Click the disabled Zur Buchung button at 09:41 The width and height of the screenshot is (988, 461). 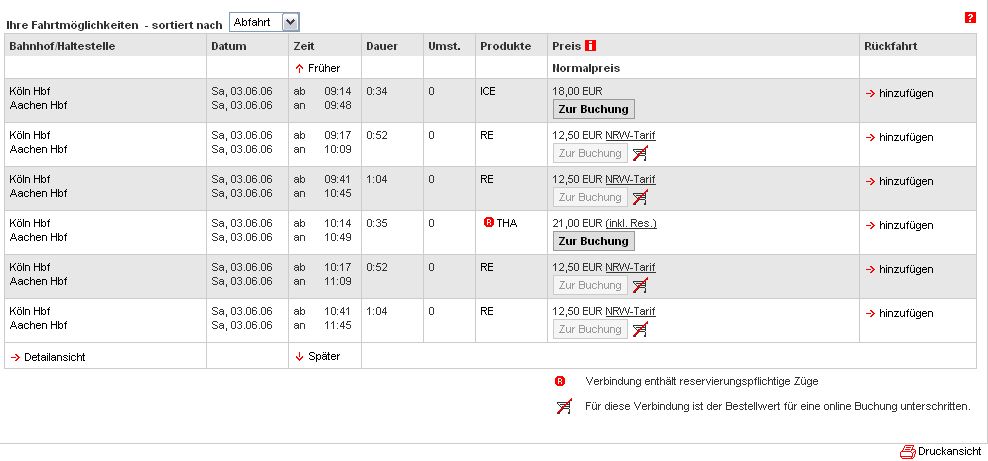point(590,197)
